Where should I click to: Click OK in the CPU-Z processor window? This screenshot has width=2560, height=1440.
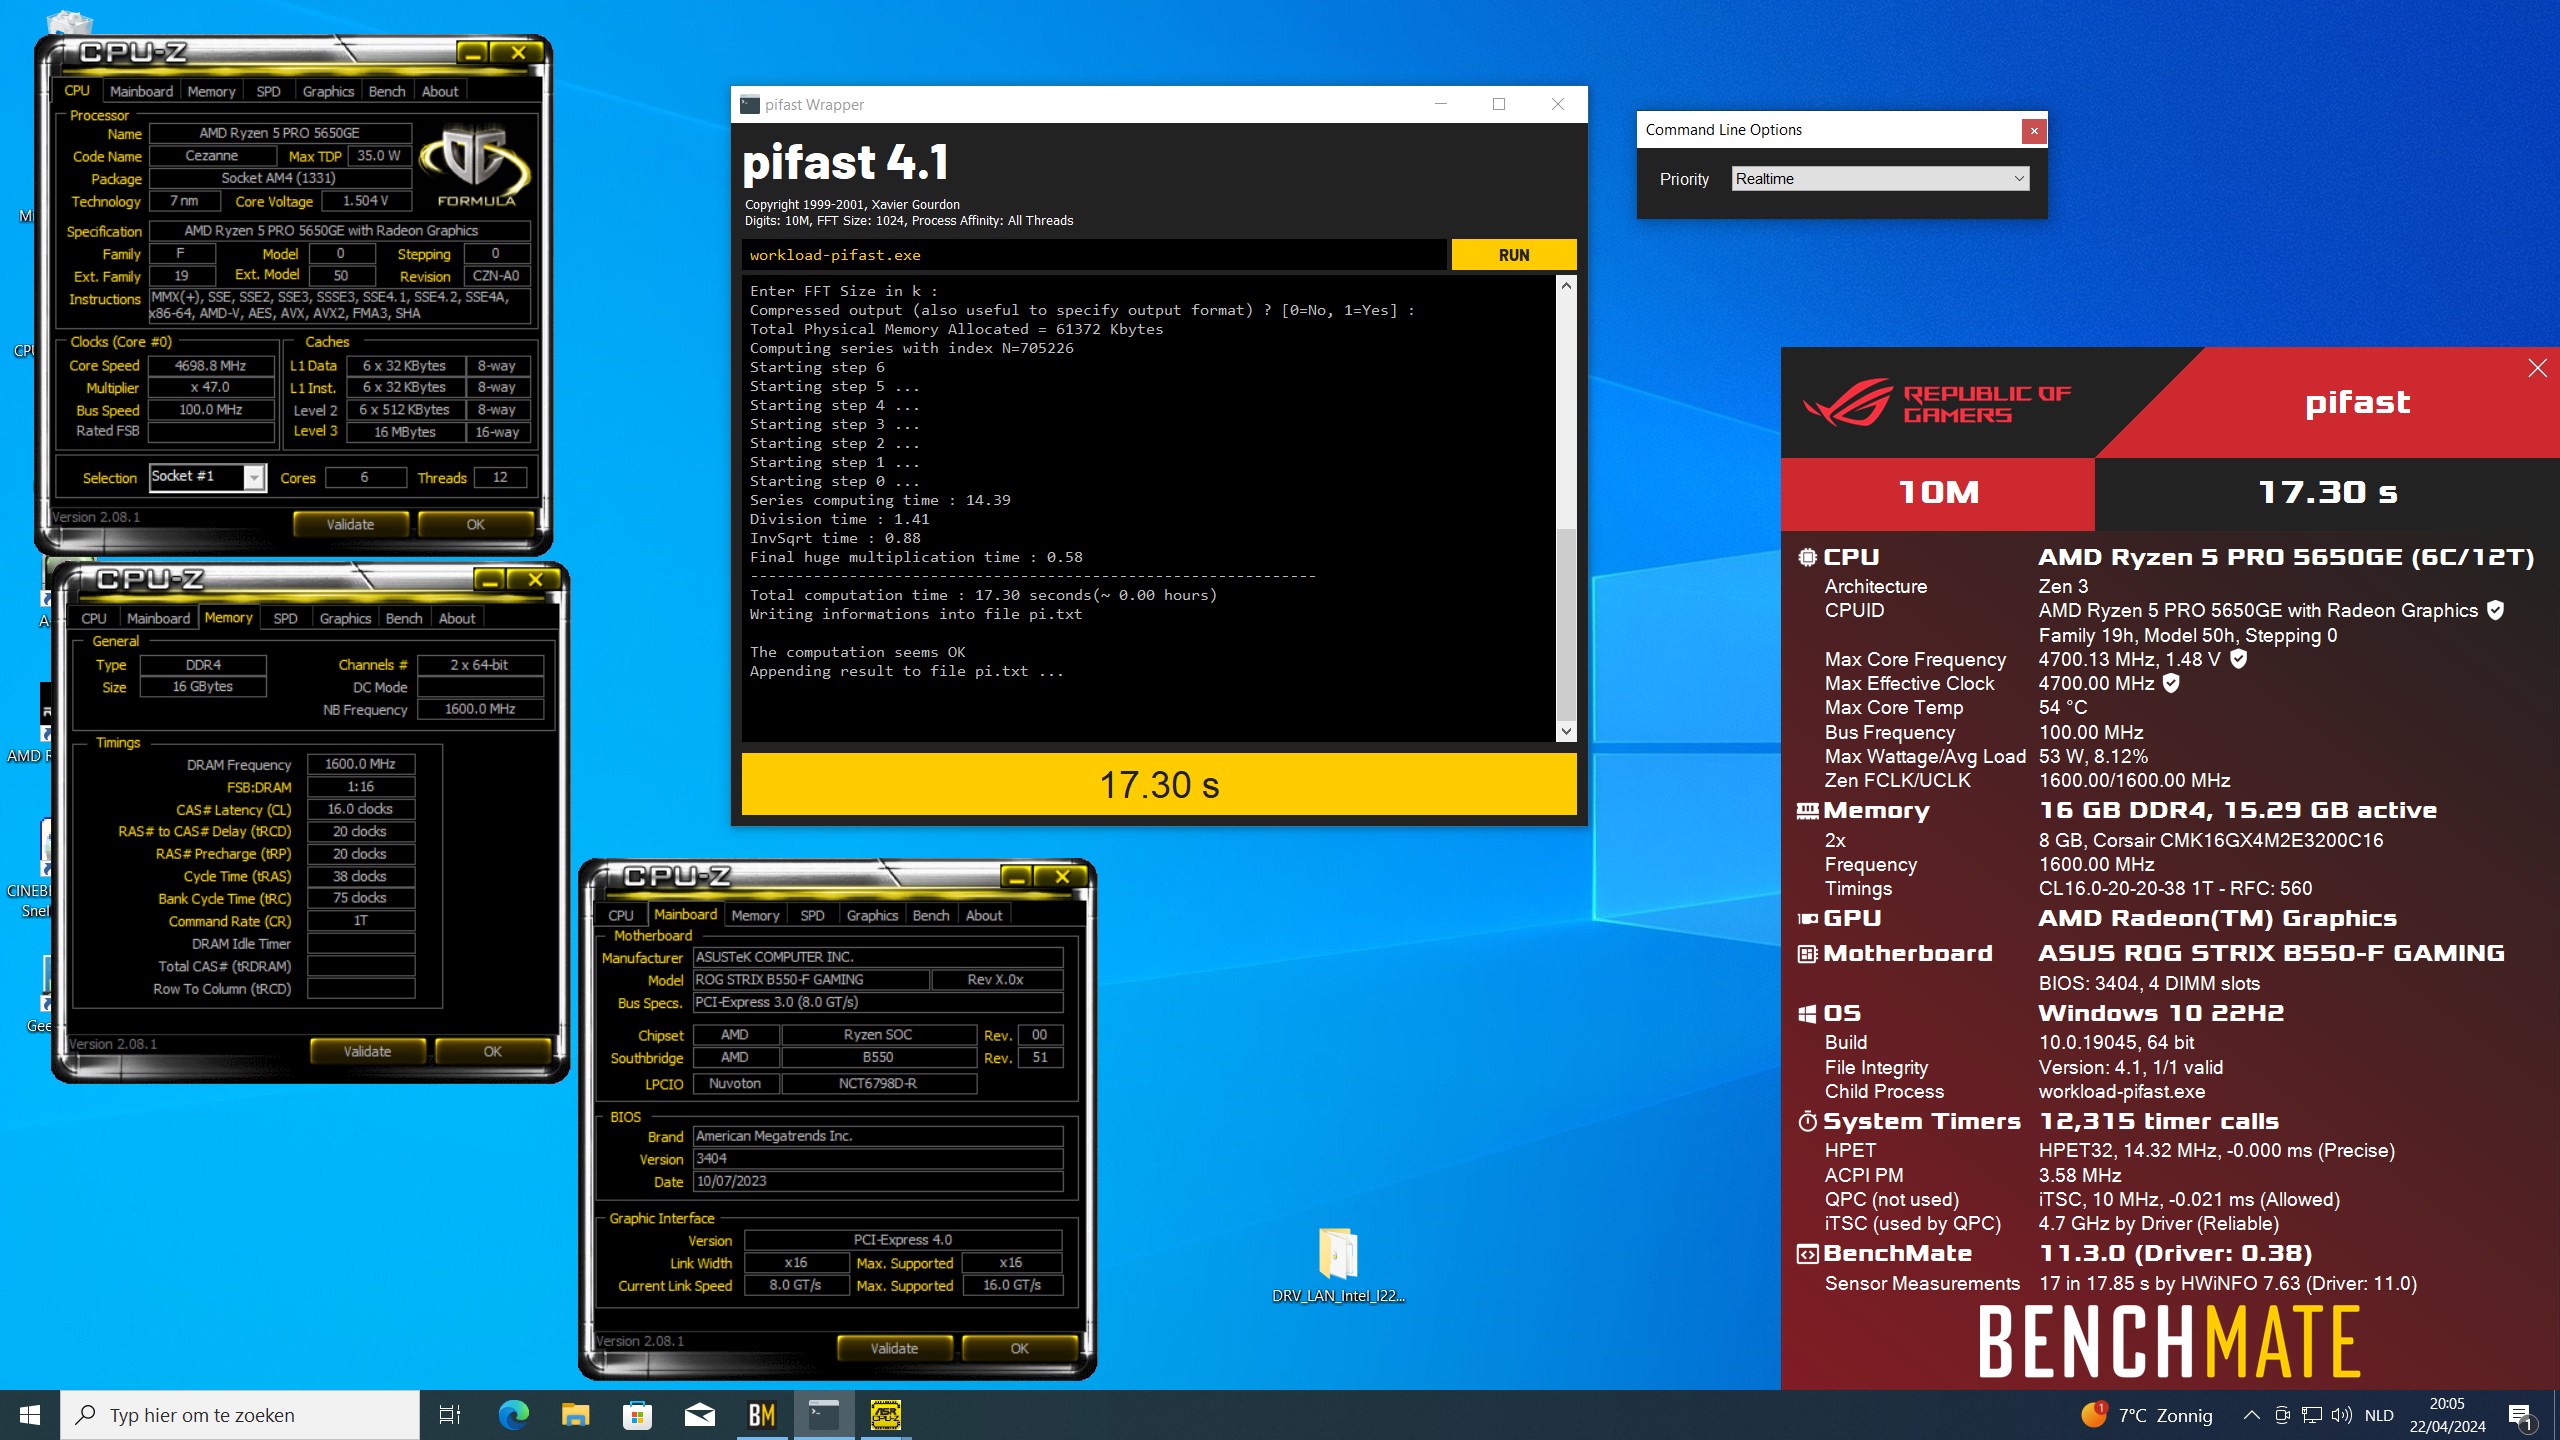pyautogui.click(x=475, y=524)
